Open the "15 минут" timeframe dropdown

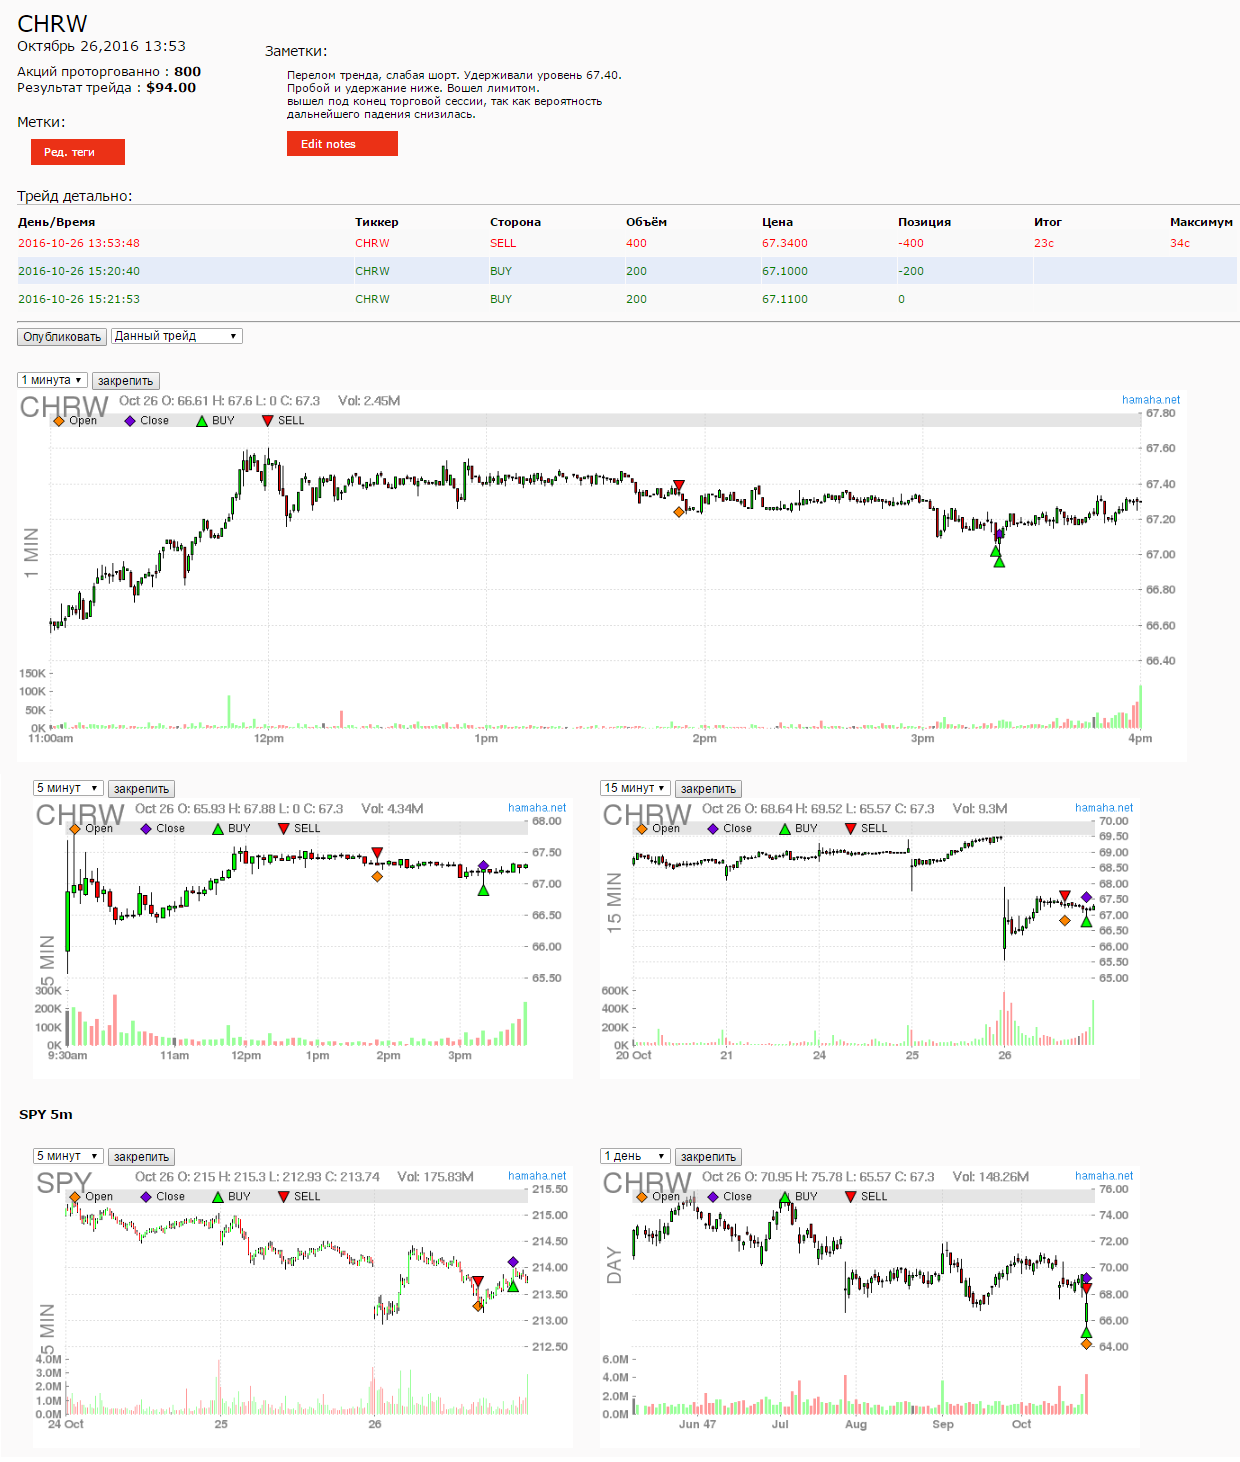click(635, 788)
